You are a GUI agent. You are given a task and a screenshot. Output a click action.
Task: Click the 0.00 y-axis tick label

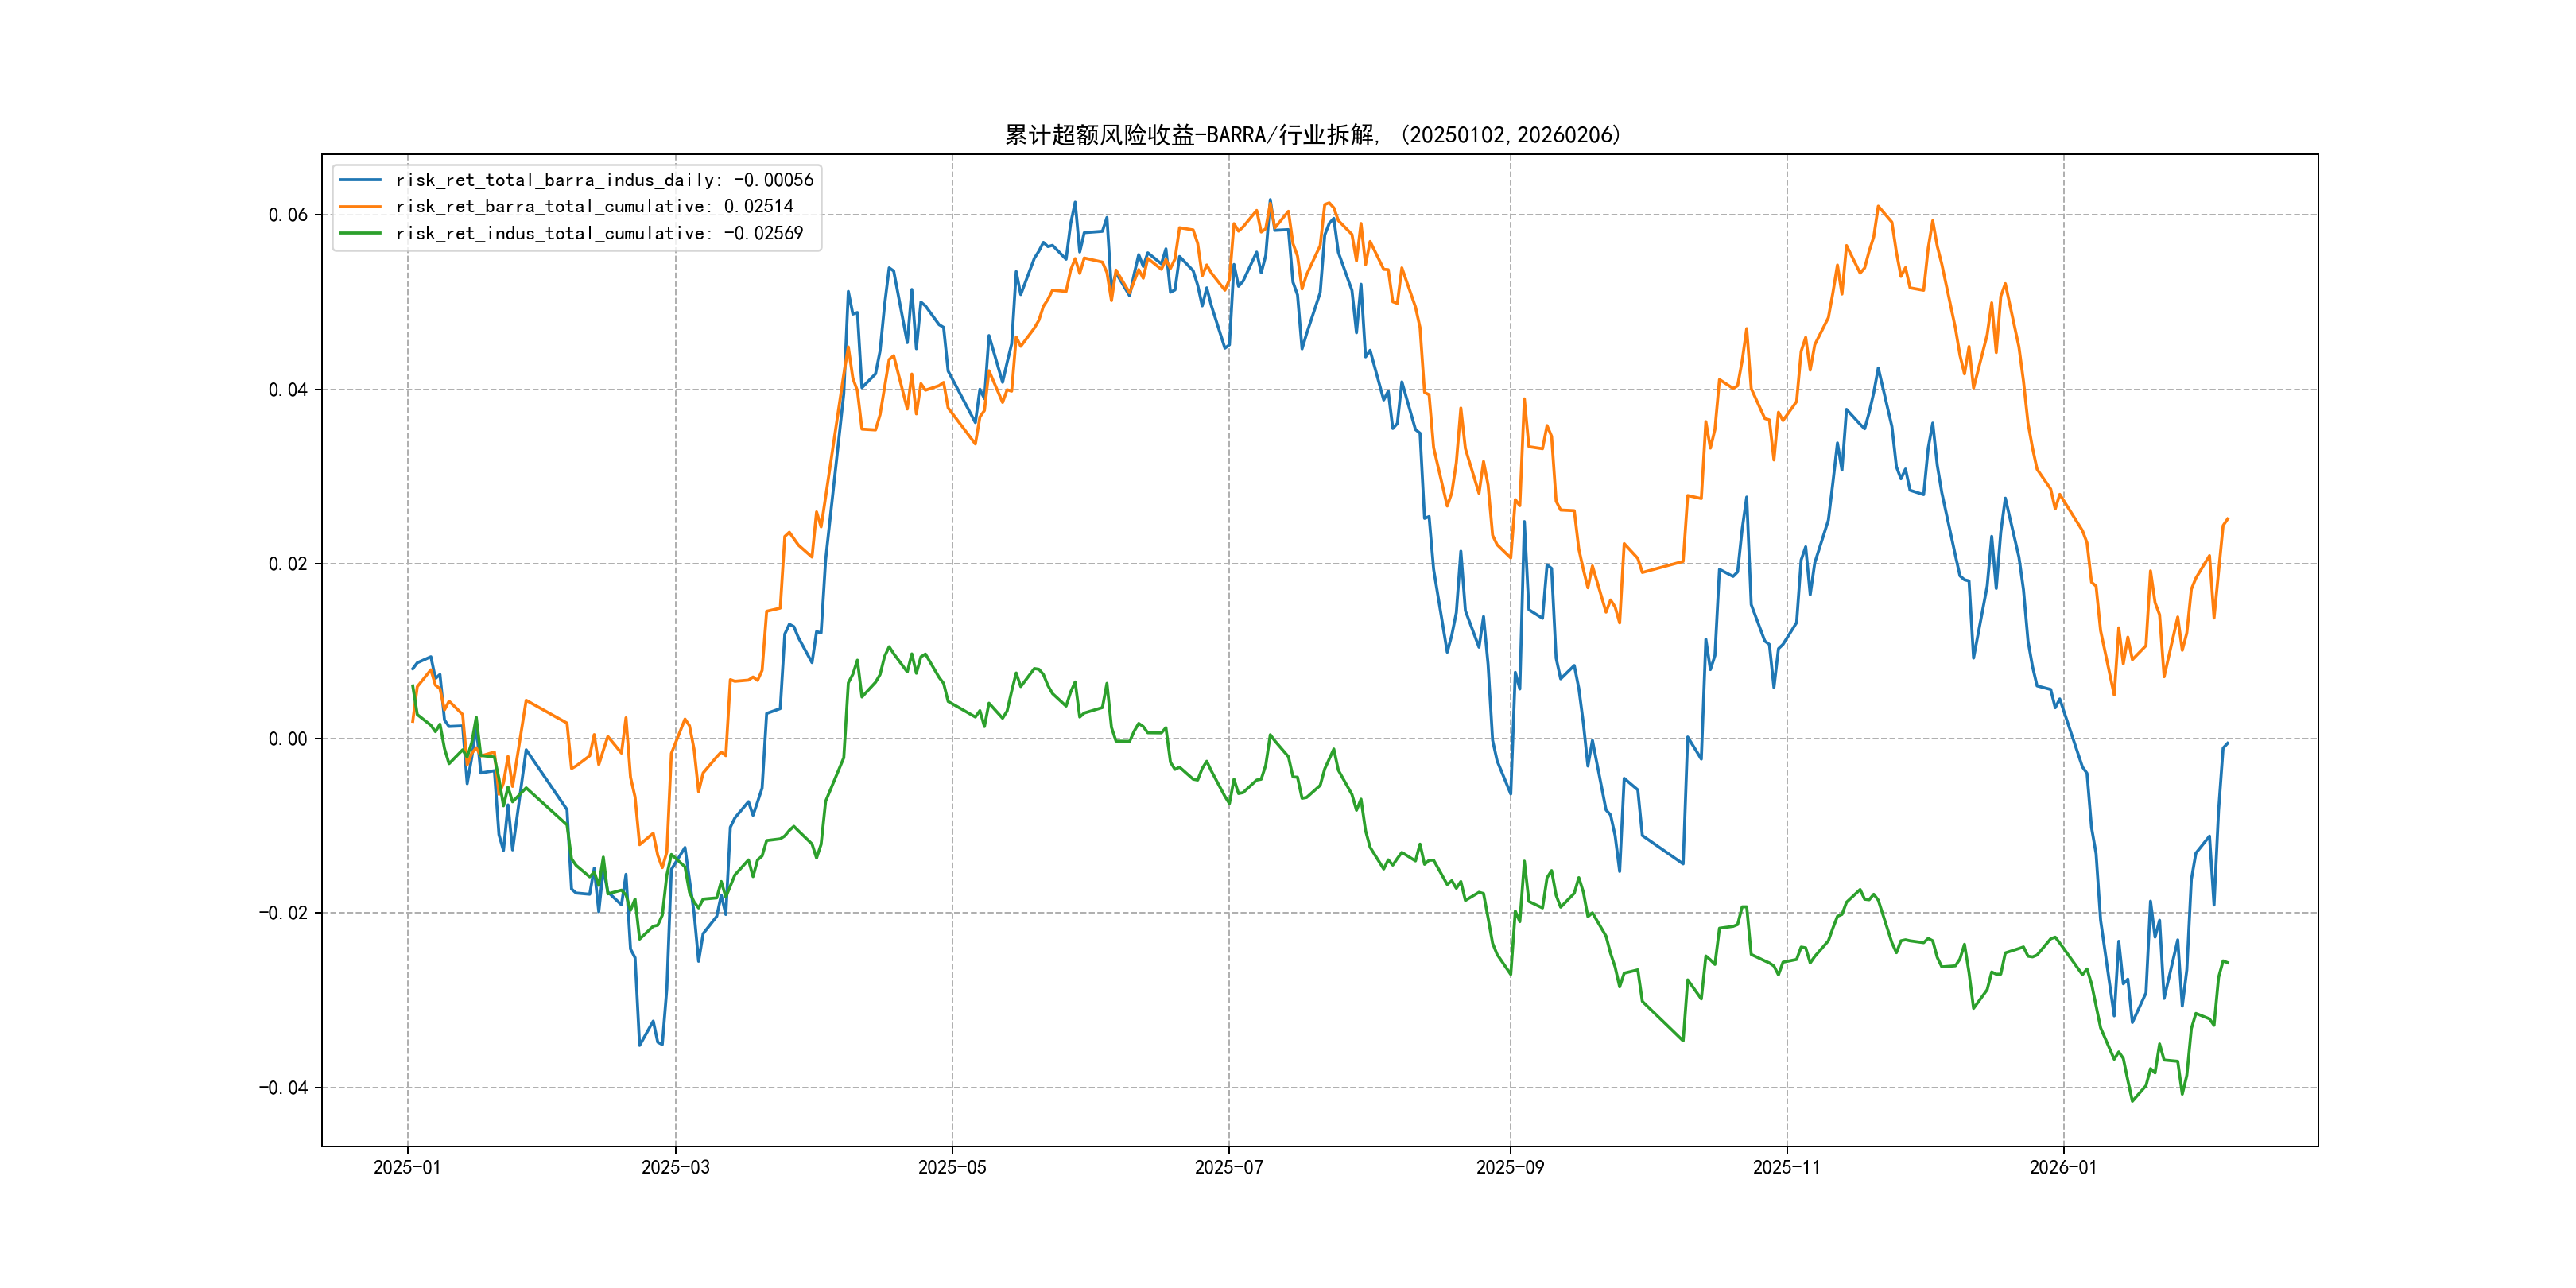pos(288,739)
